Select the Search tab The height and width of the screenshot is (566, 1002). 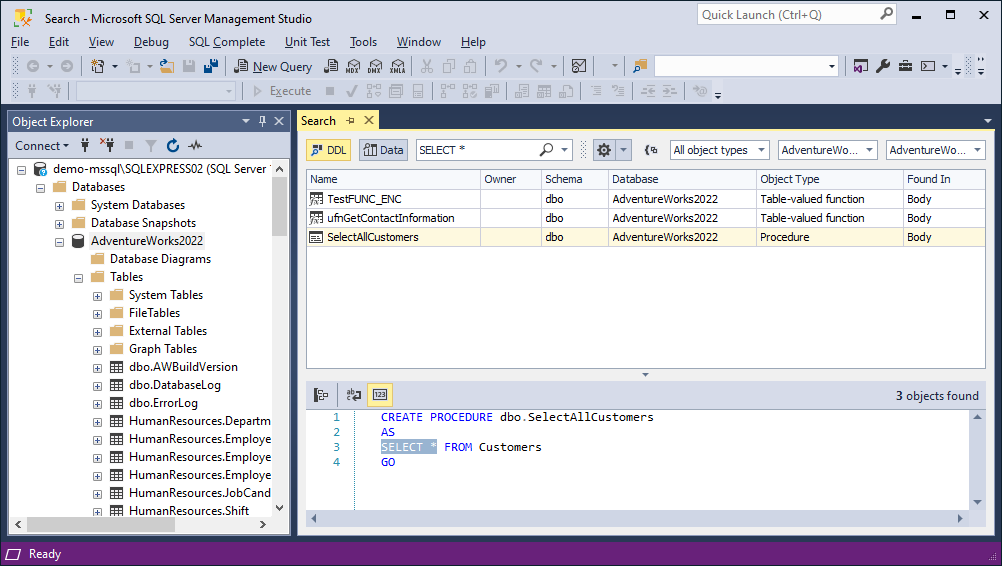(318, 120)
